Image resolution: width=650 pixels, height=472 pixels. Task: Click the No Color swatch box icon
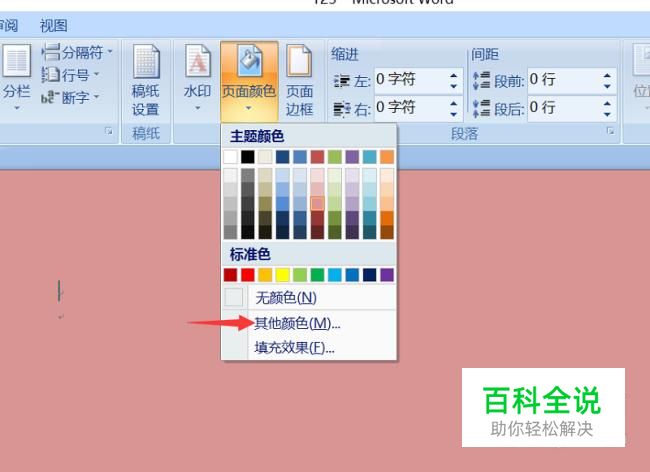[x=233, y=298]
